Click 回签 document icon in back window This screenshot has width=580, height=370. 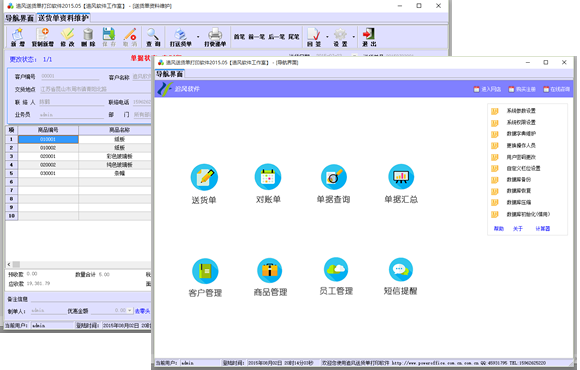click(314, 37)
